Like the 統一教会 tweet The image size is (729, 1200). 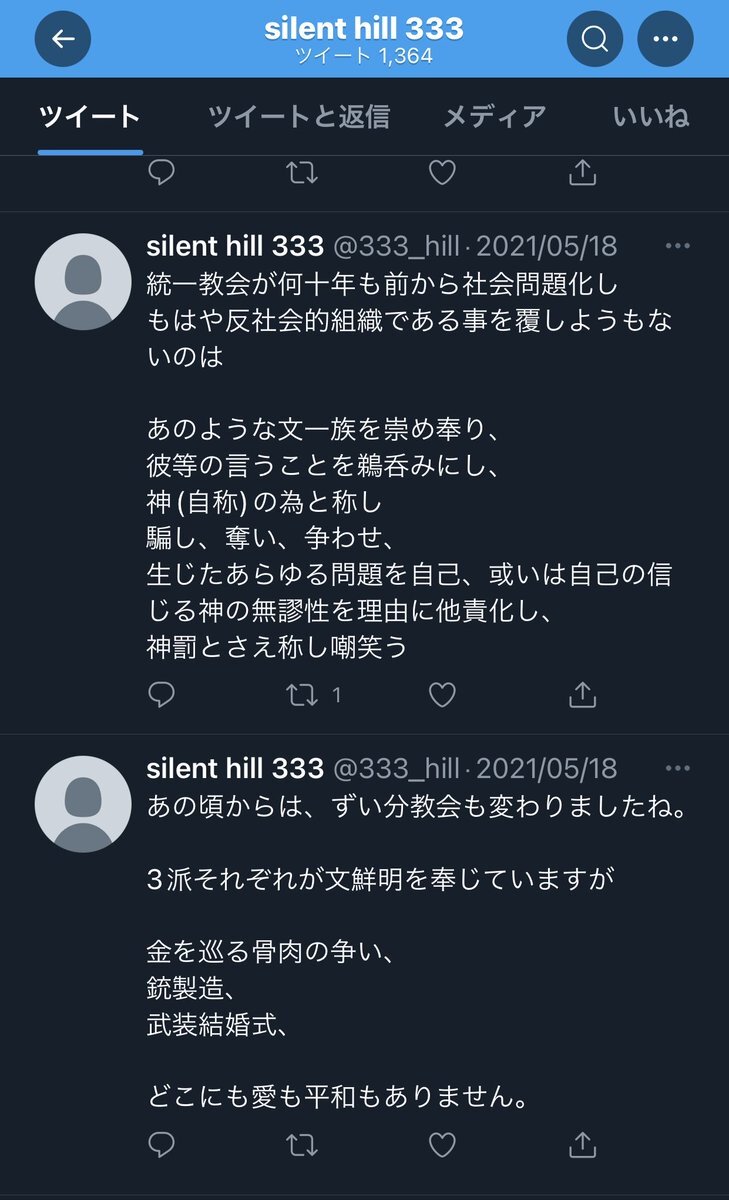pyautogui.click(x=442, y=694)
